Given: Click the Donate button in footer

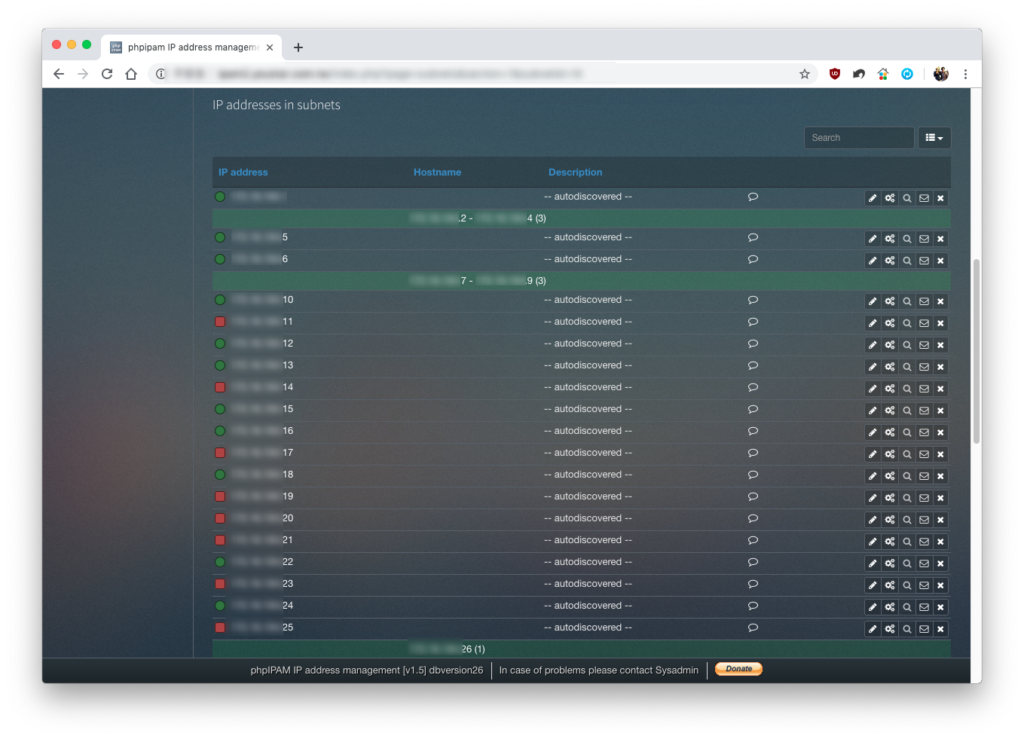Looking at the screenshot, I should (x=739, y=669).
